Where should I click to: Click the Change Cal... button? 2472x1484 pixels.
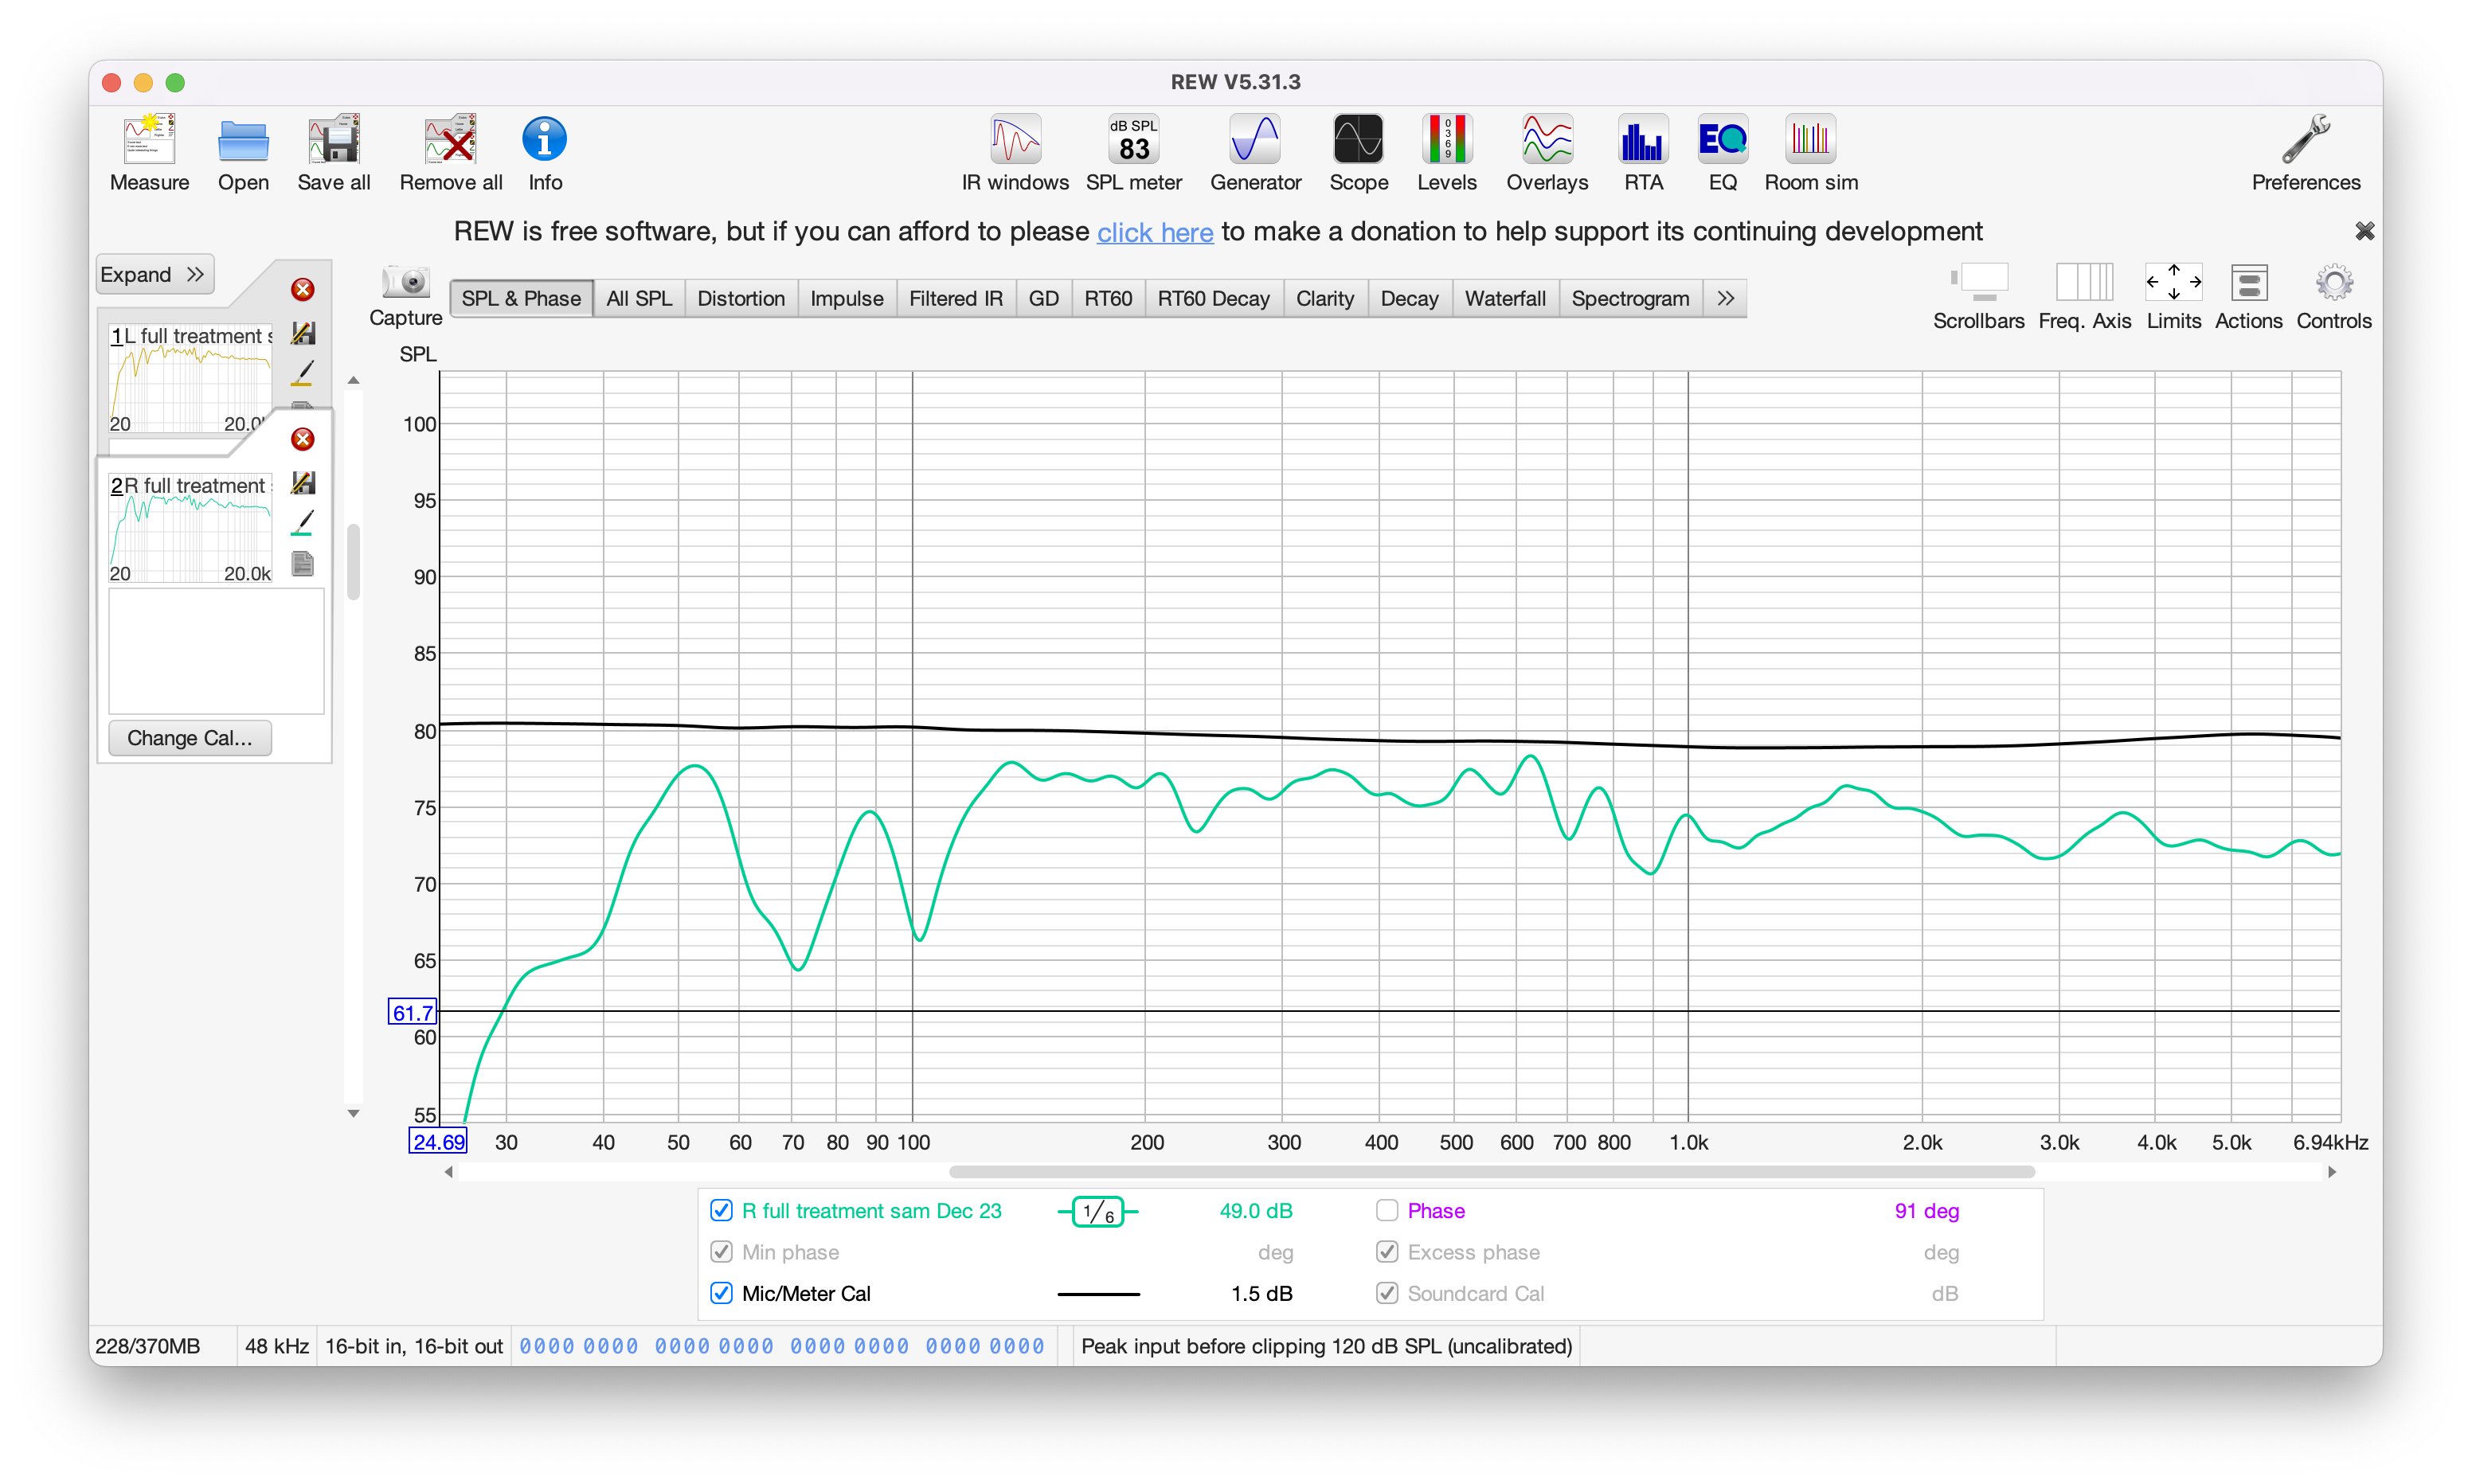tap(189, 738)
